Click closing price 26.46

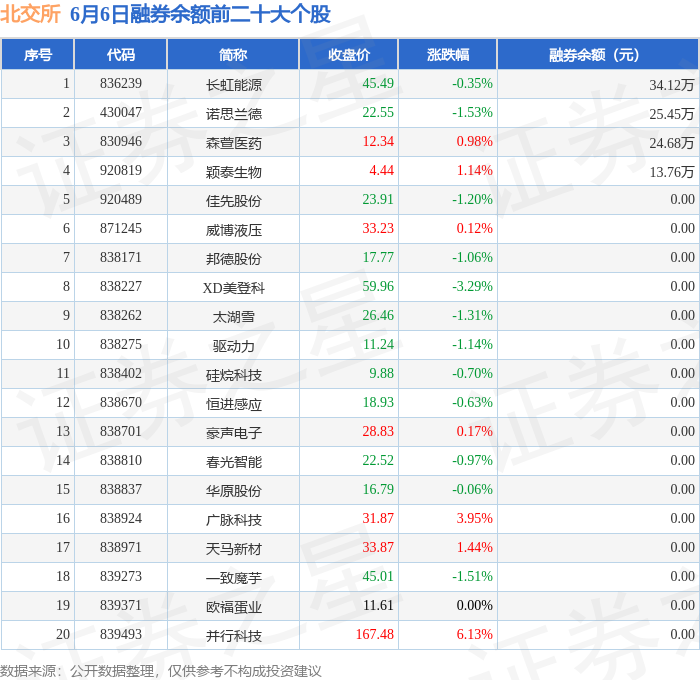[x=378, y=316]
